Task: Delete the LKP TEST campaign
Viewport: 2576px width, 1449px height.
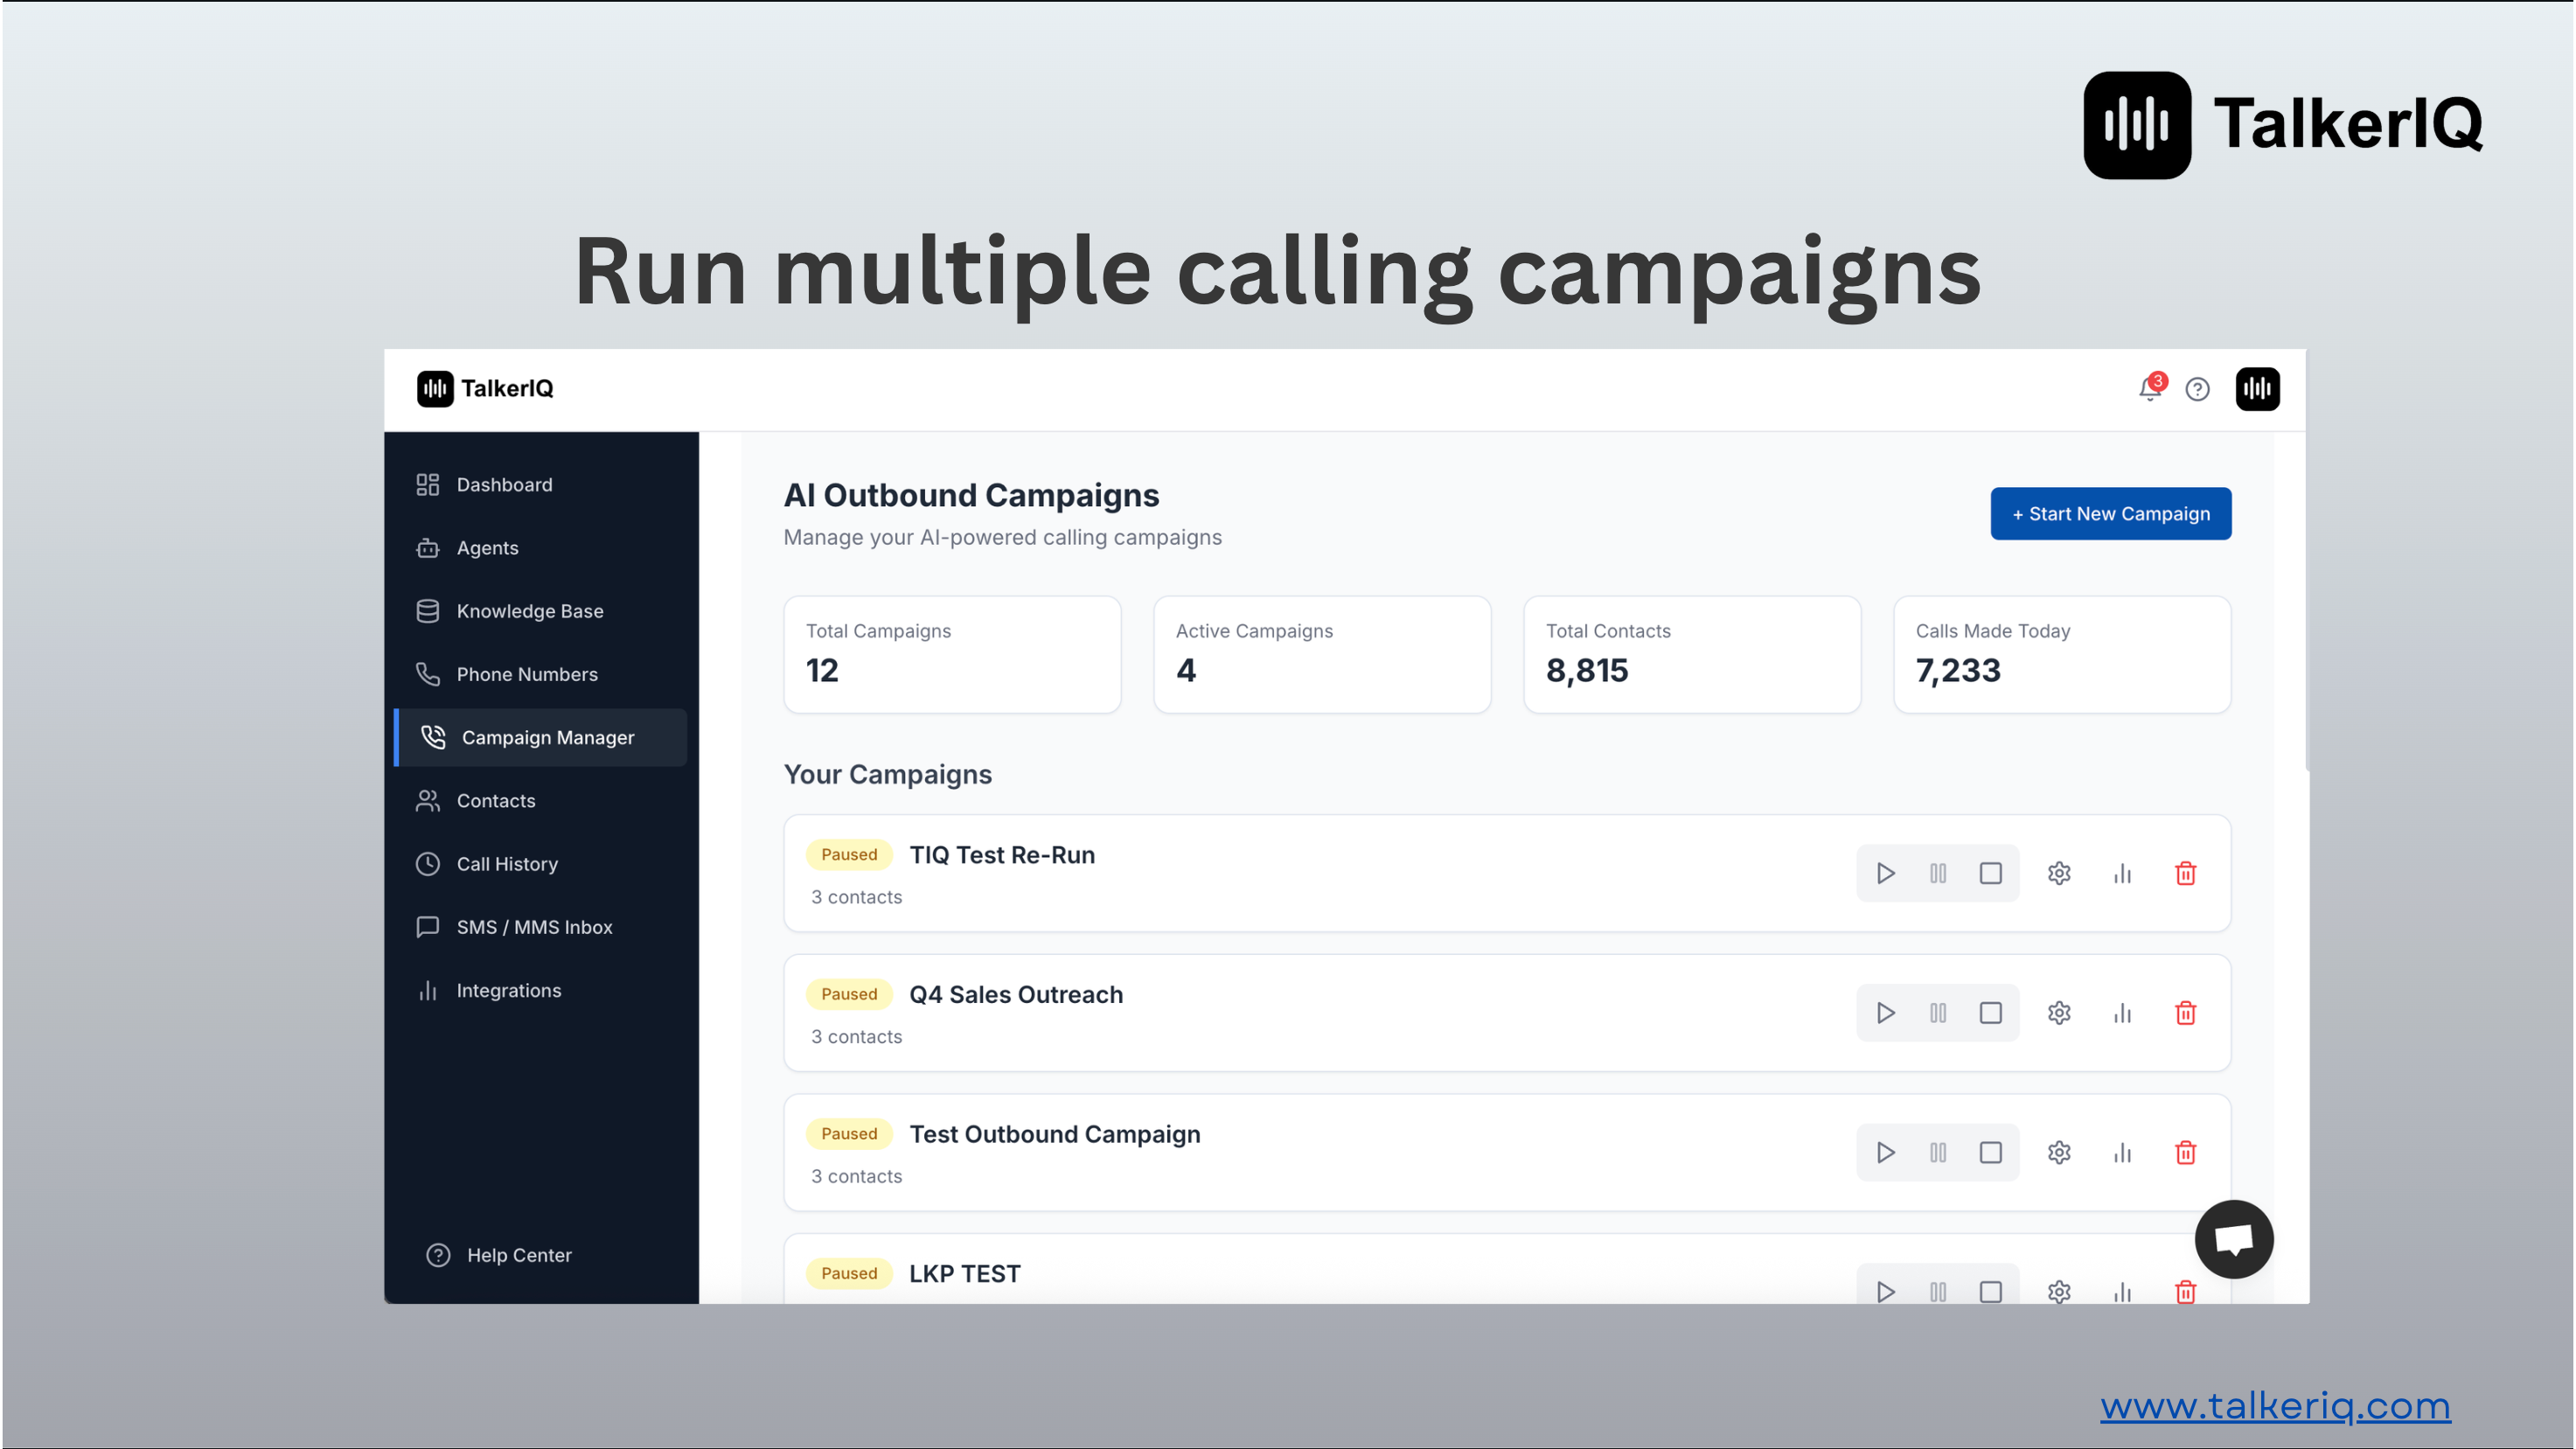Action: pyautogui.click(x=2186, y=1291)
